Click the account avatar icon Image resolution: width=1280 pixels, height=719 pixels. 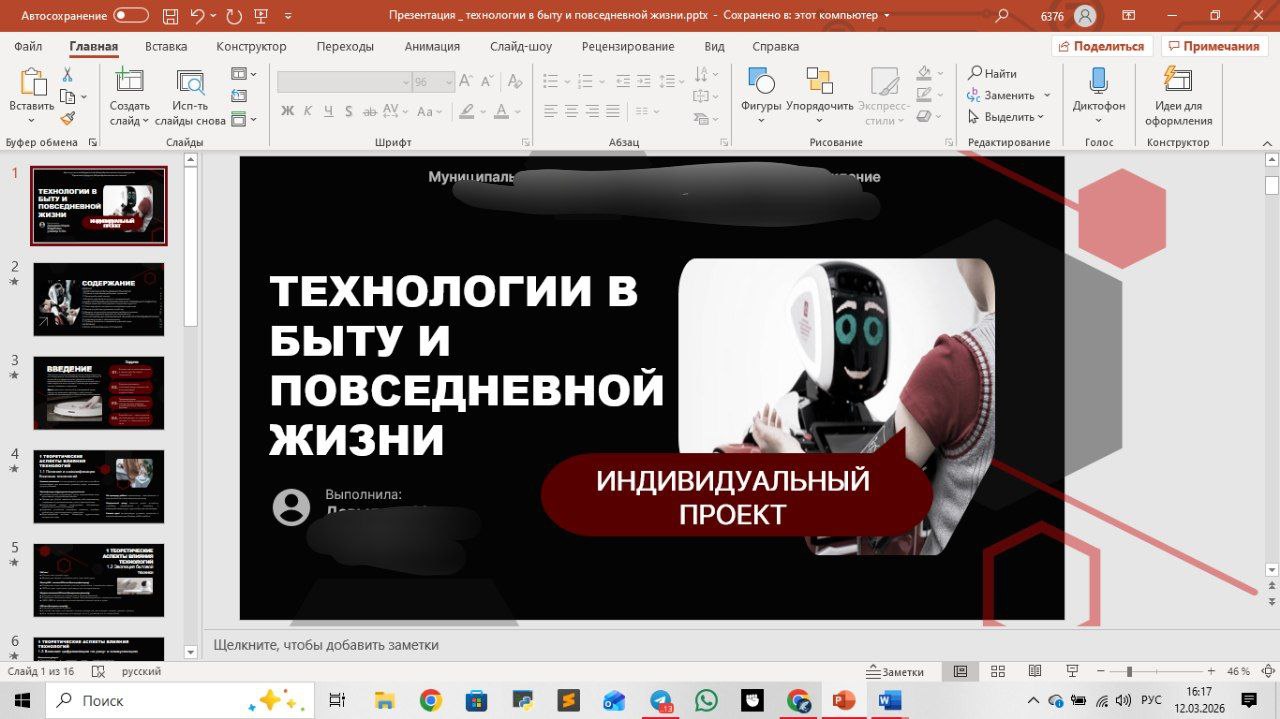point(1084,16)
